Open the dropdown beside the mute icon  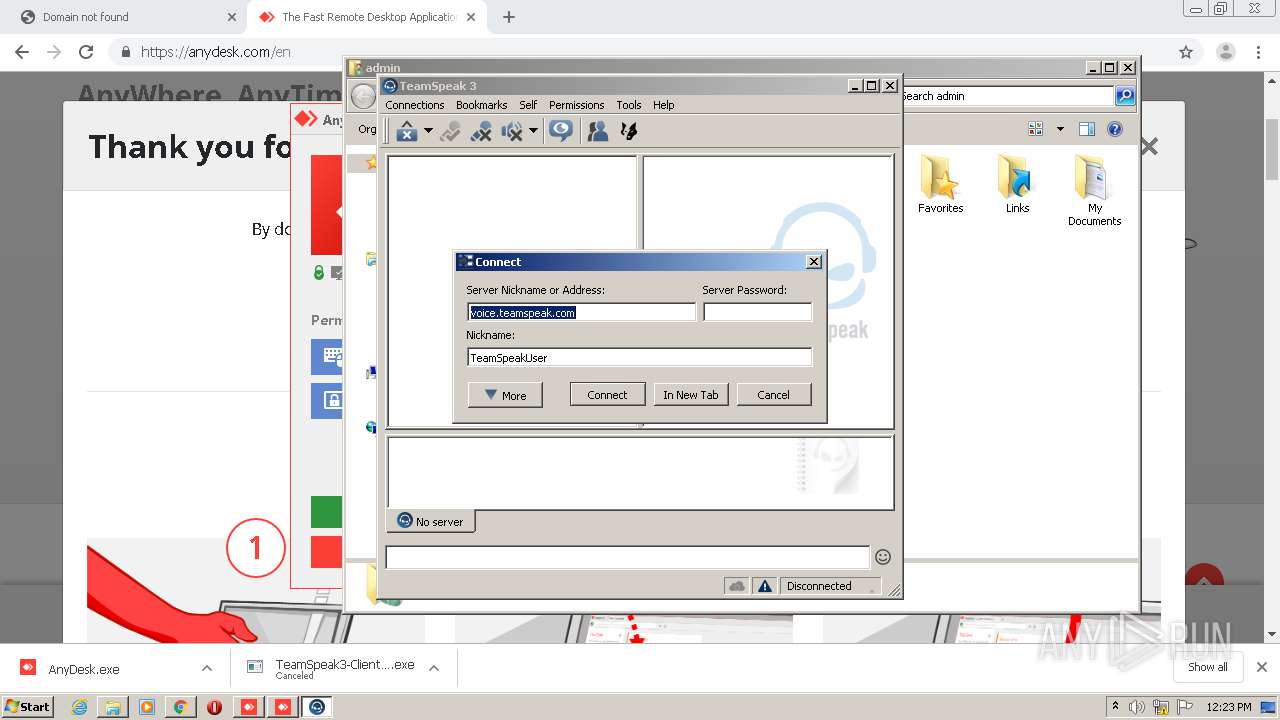[533, 131]
